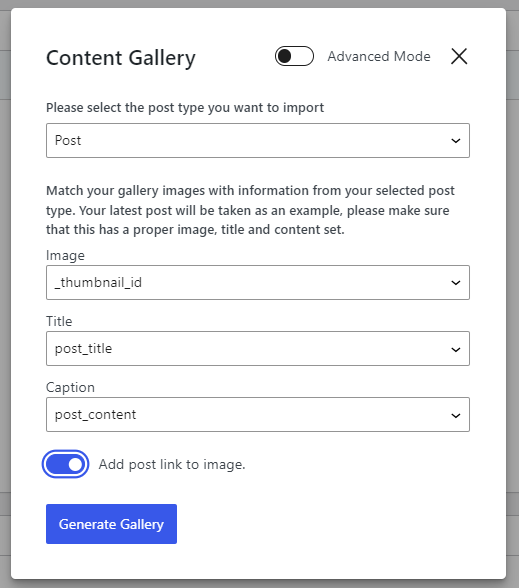Click the 'Match your gallery images' description paragraph
519x588 pixels.
click(x=250, y=210)
